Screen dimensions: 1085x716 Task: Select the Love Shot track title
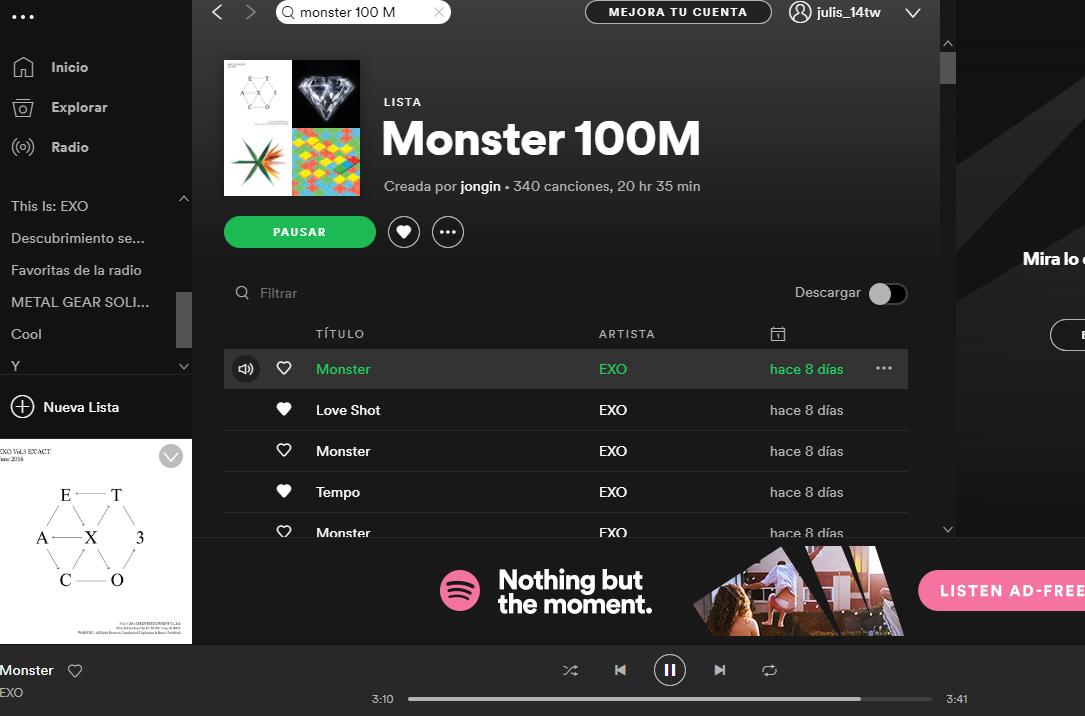pos(348,410)
